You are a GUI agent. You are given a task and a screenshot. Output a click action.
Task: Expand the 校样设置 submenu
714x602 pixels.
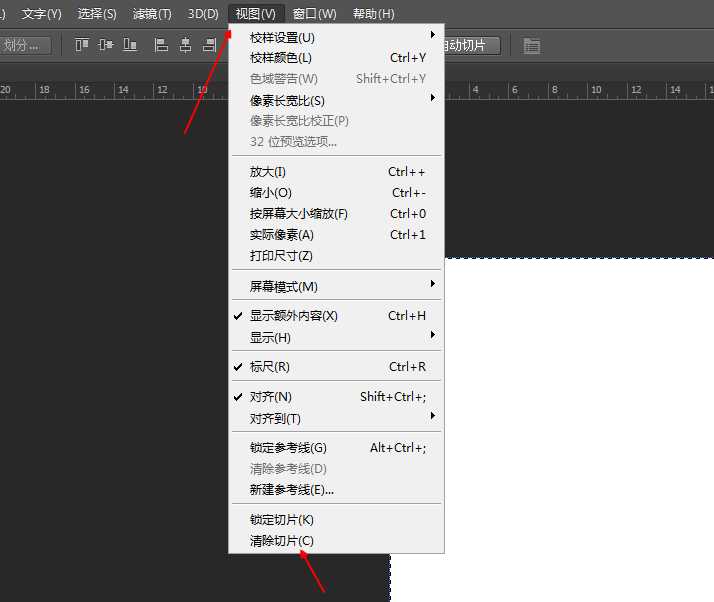282,37
